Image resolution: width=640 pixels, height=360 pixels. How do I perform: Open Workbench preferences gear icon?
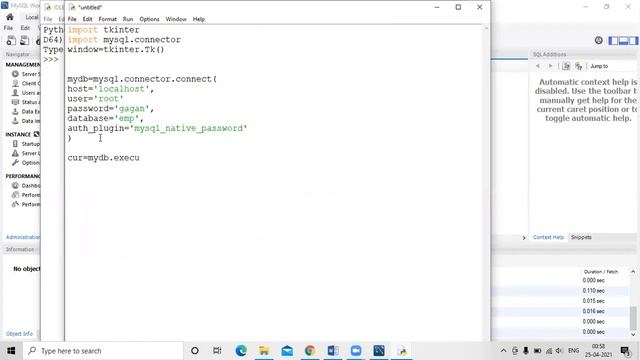pos(598,40)
